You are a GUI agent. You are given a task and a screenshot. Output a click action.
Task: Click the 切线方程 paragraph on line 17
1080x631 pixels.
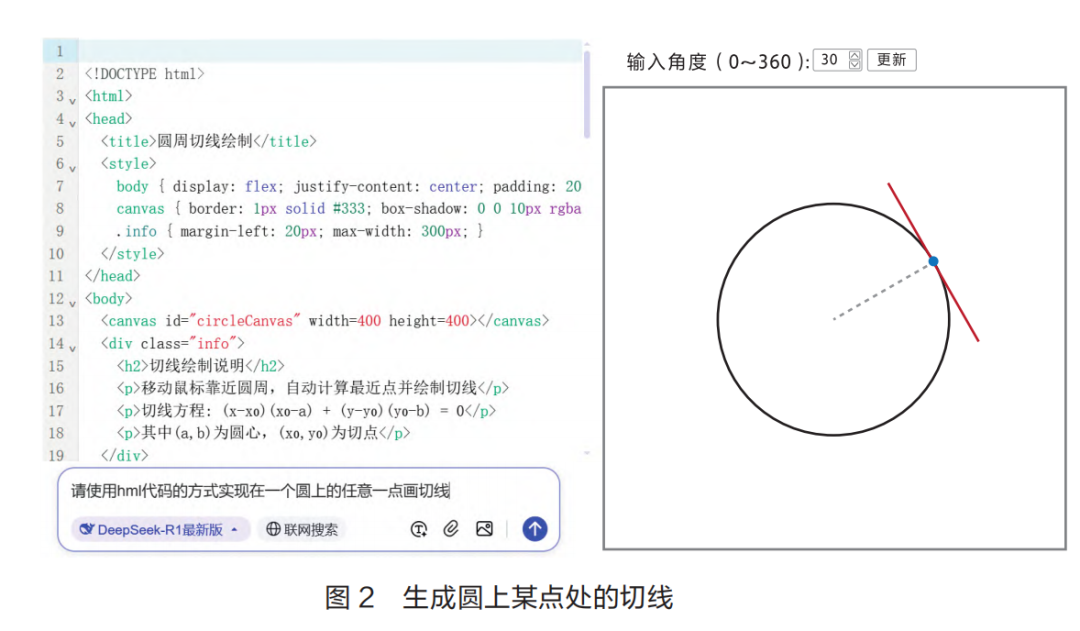(306, 411)
